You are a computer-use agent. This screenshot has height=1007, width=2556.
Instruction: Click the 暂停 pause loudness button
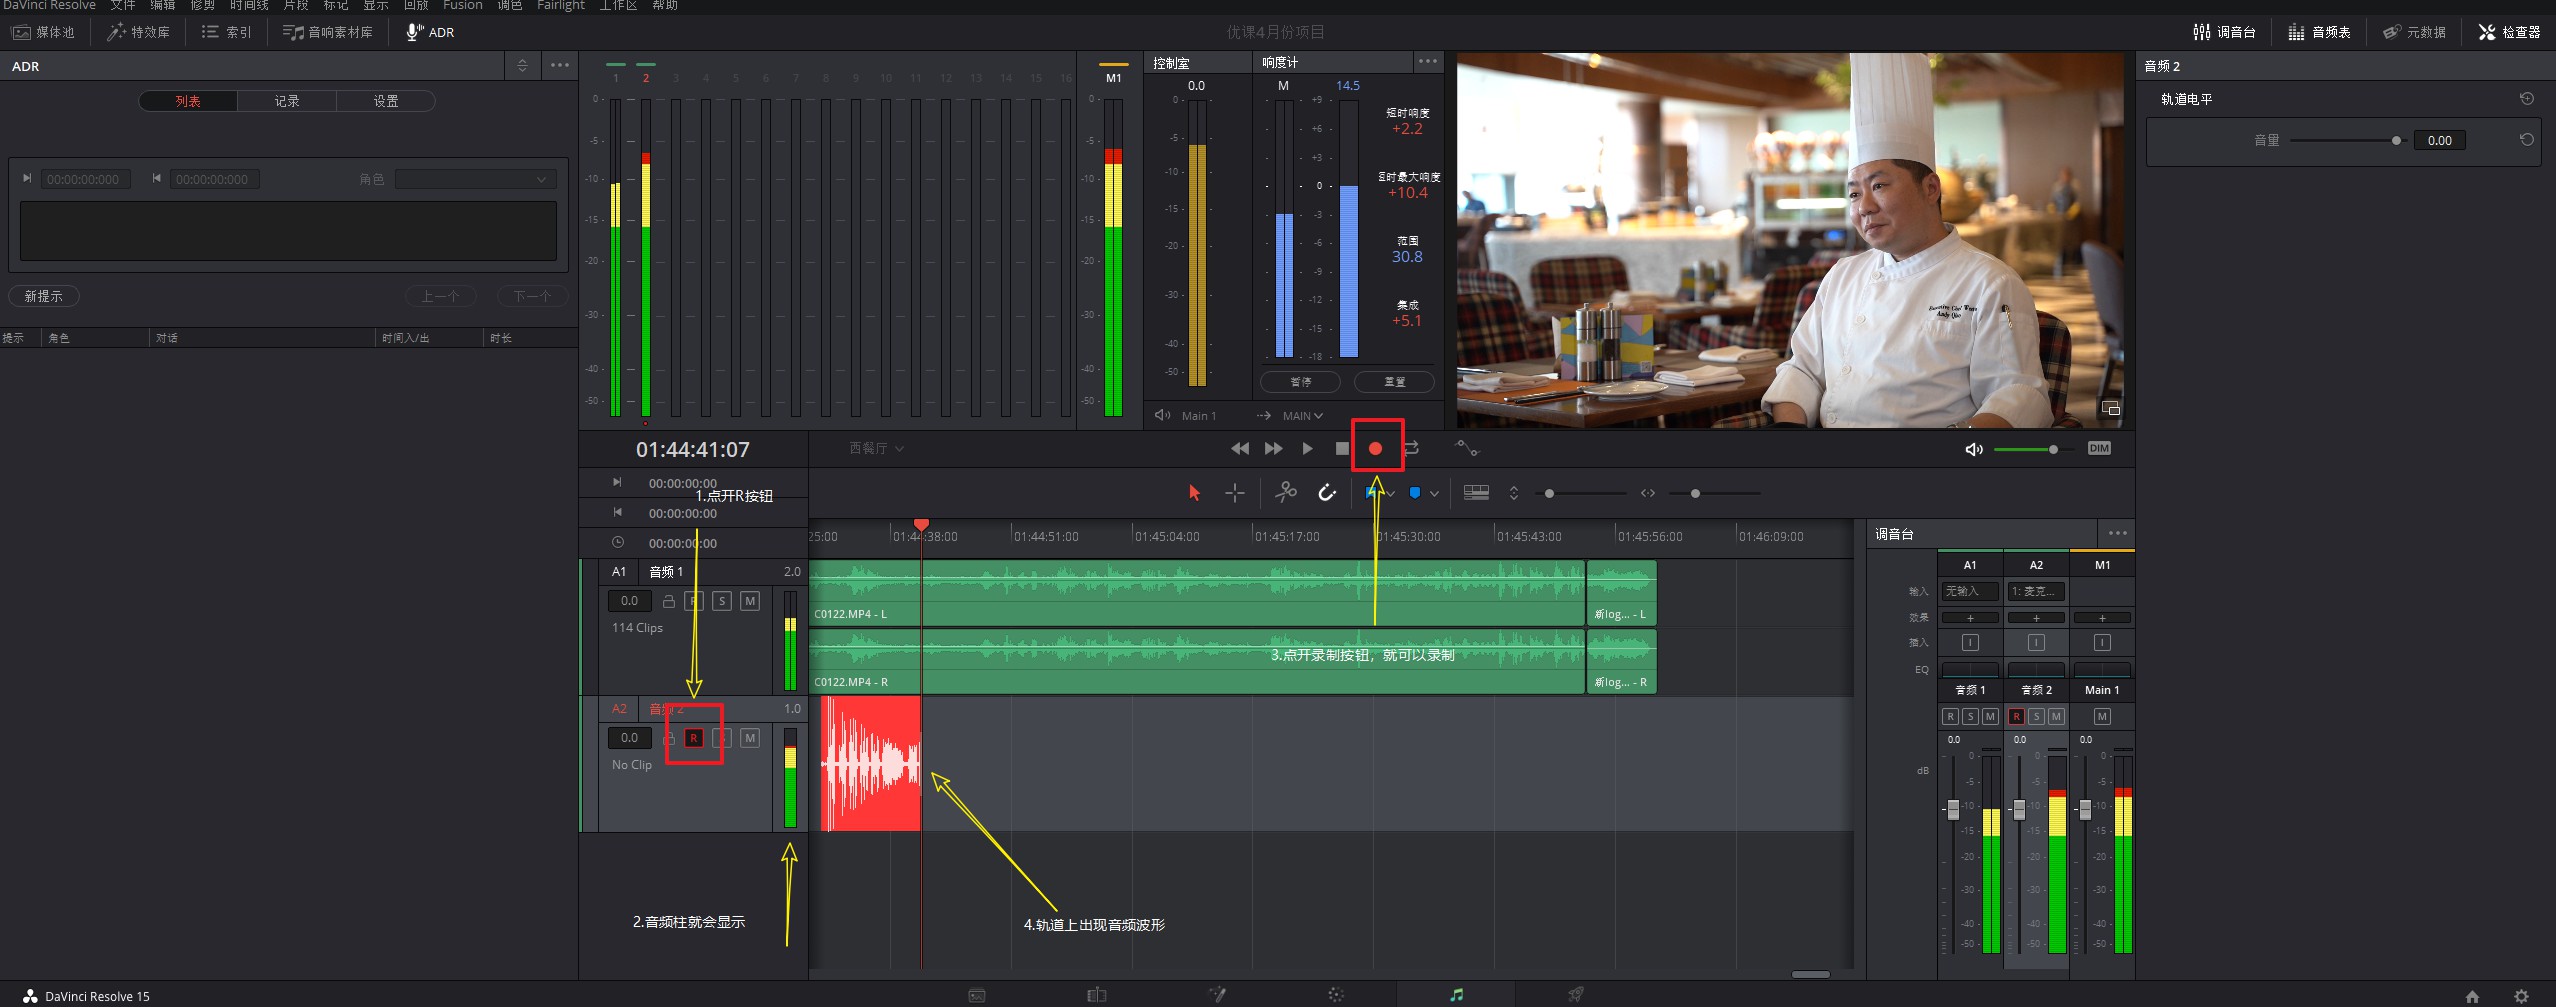pos(1300,382)
